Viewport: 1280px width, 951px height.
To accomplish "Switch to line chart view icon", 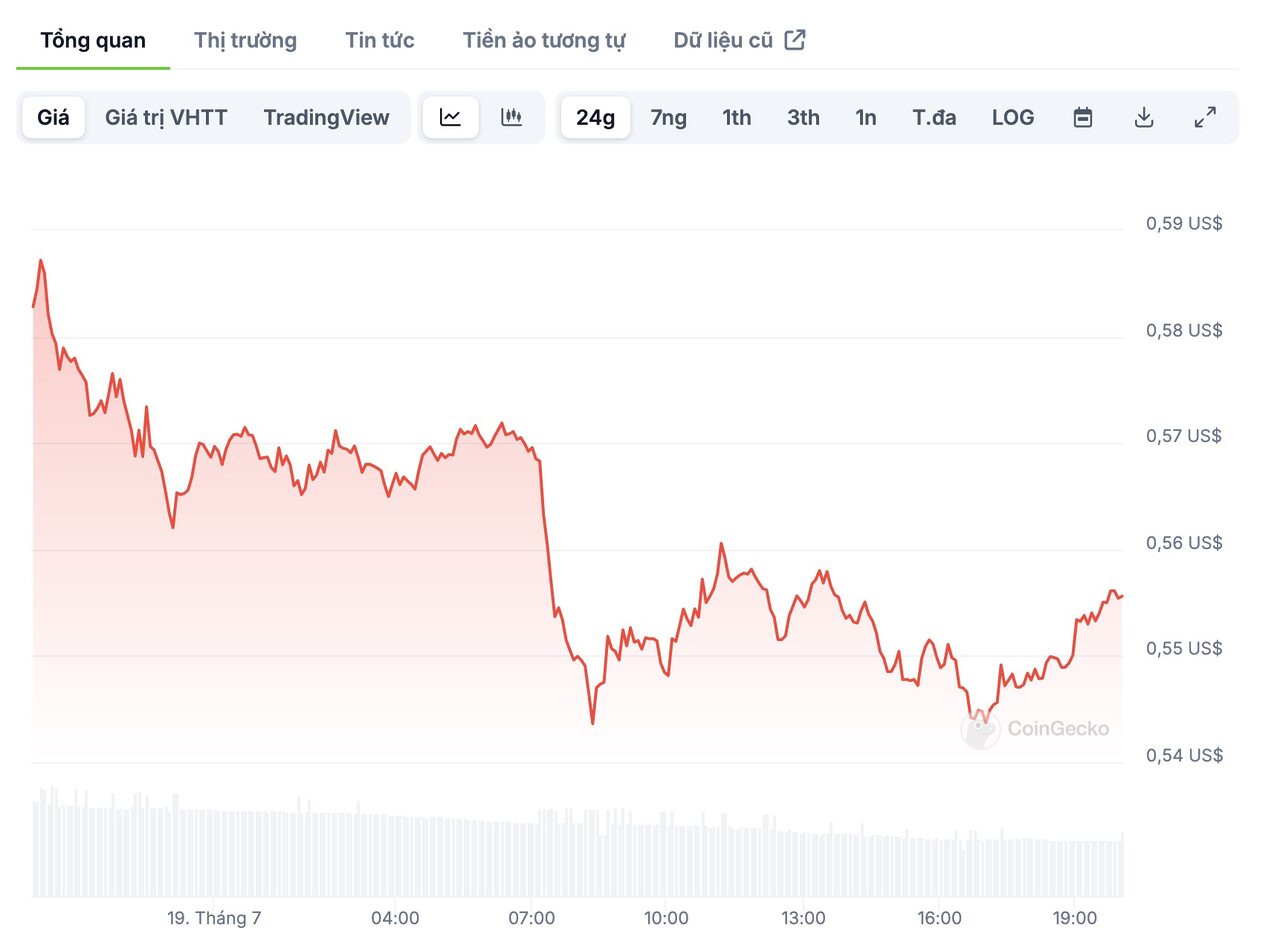I will (450, 117).
